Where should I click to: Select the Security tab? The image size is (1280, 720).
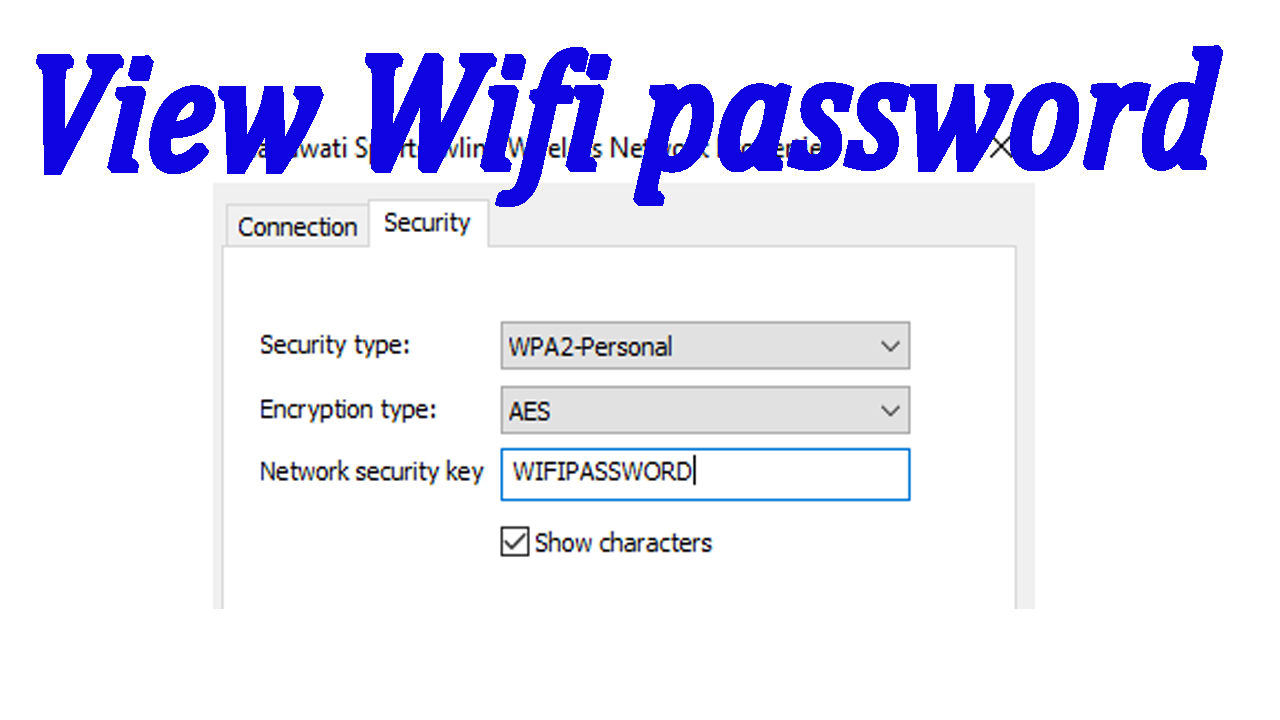(427, 222)
